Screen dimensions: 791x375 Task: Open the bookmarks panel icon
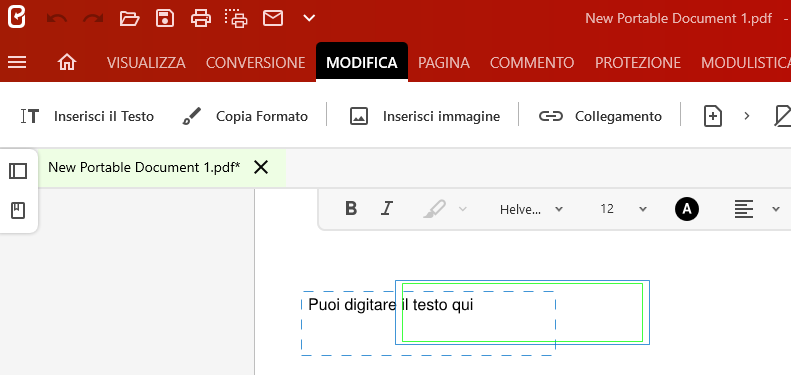coord(18,210)
